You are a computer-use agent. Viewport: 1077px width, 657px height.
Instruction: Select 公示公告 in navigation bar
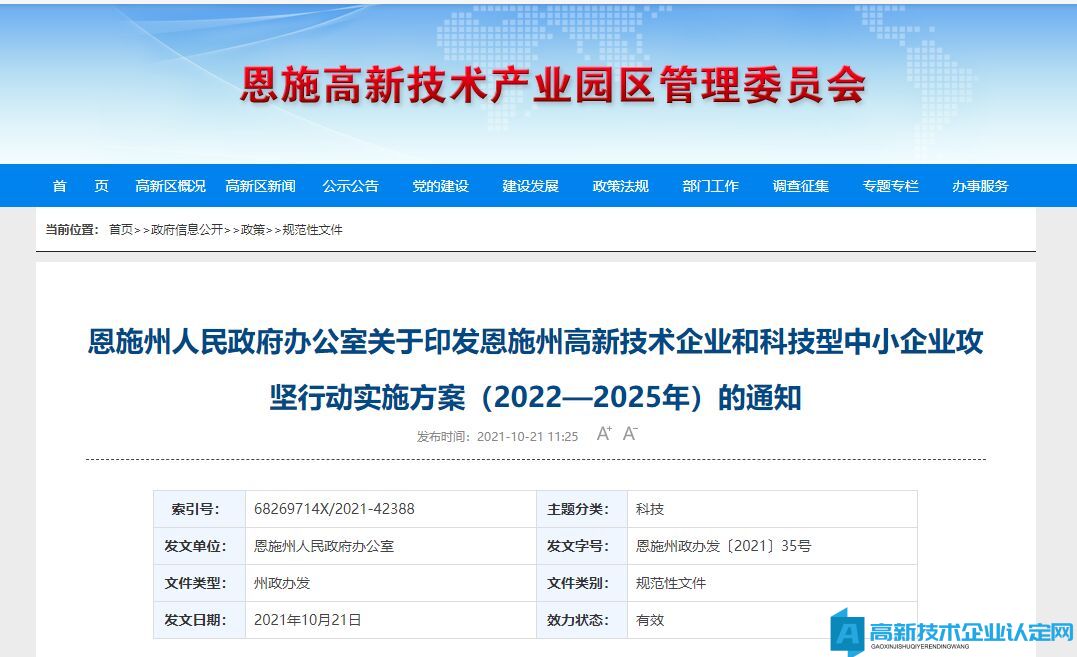(x=350, y=186)
